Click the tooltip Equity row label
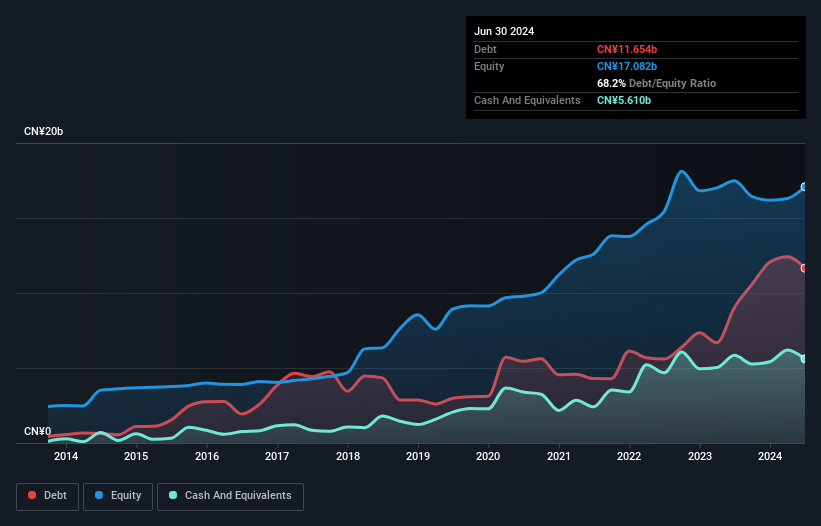The height and width of the screenshot is (526, 821). (489, 66)
